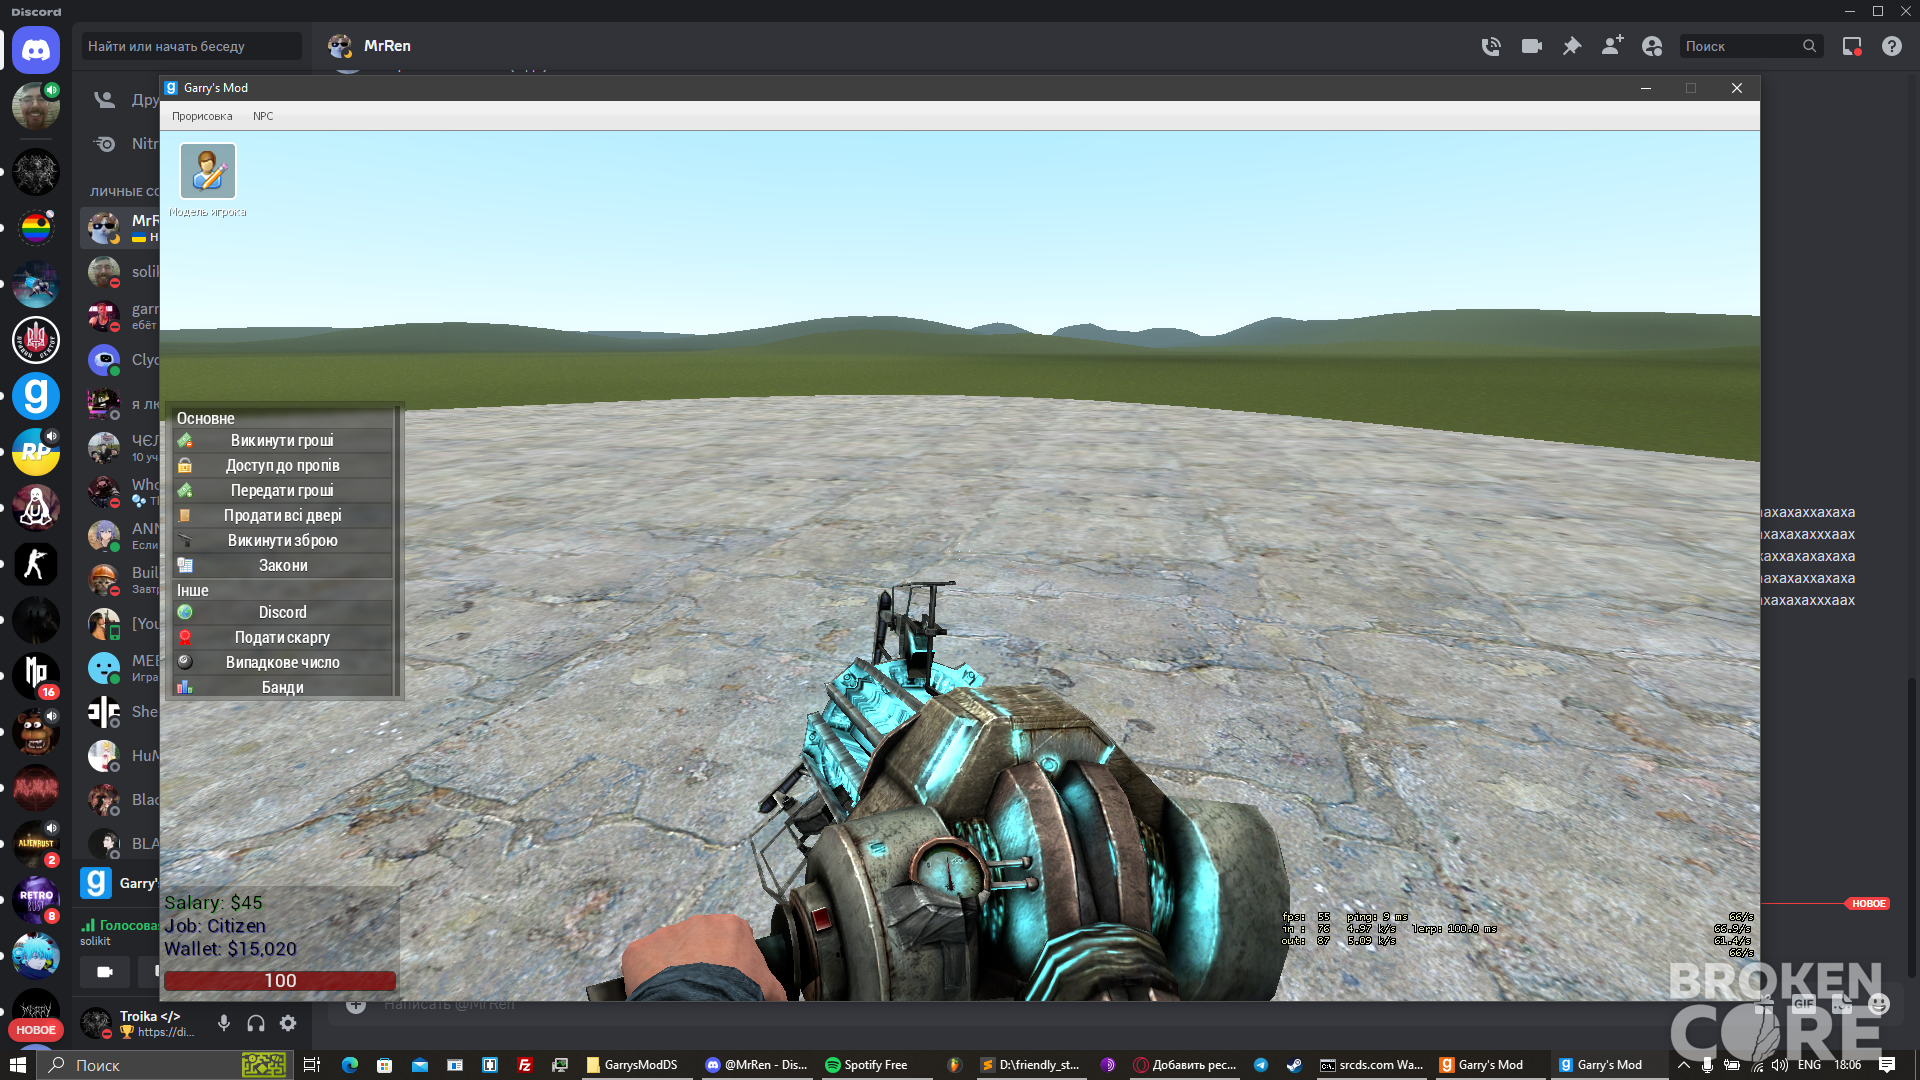
Task: Open the NPC menu in Garry's Mod
Action: point(263,116)
